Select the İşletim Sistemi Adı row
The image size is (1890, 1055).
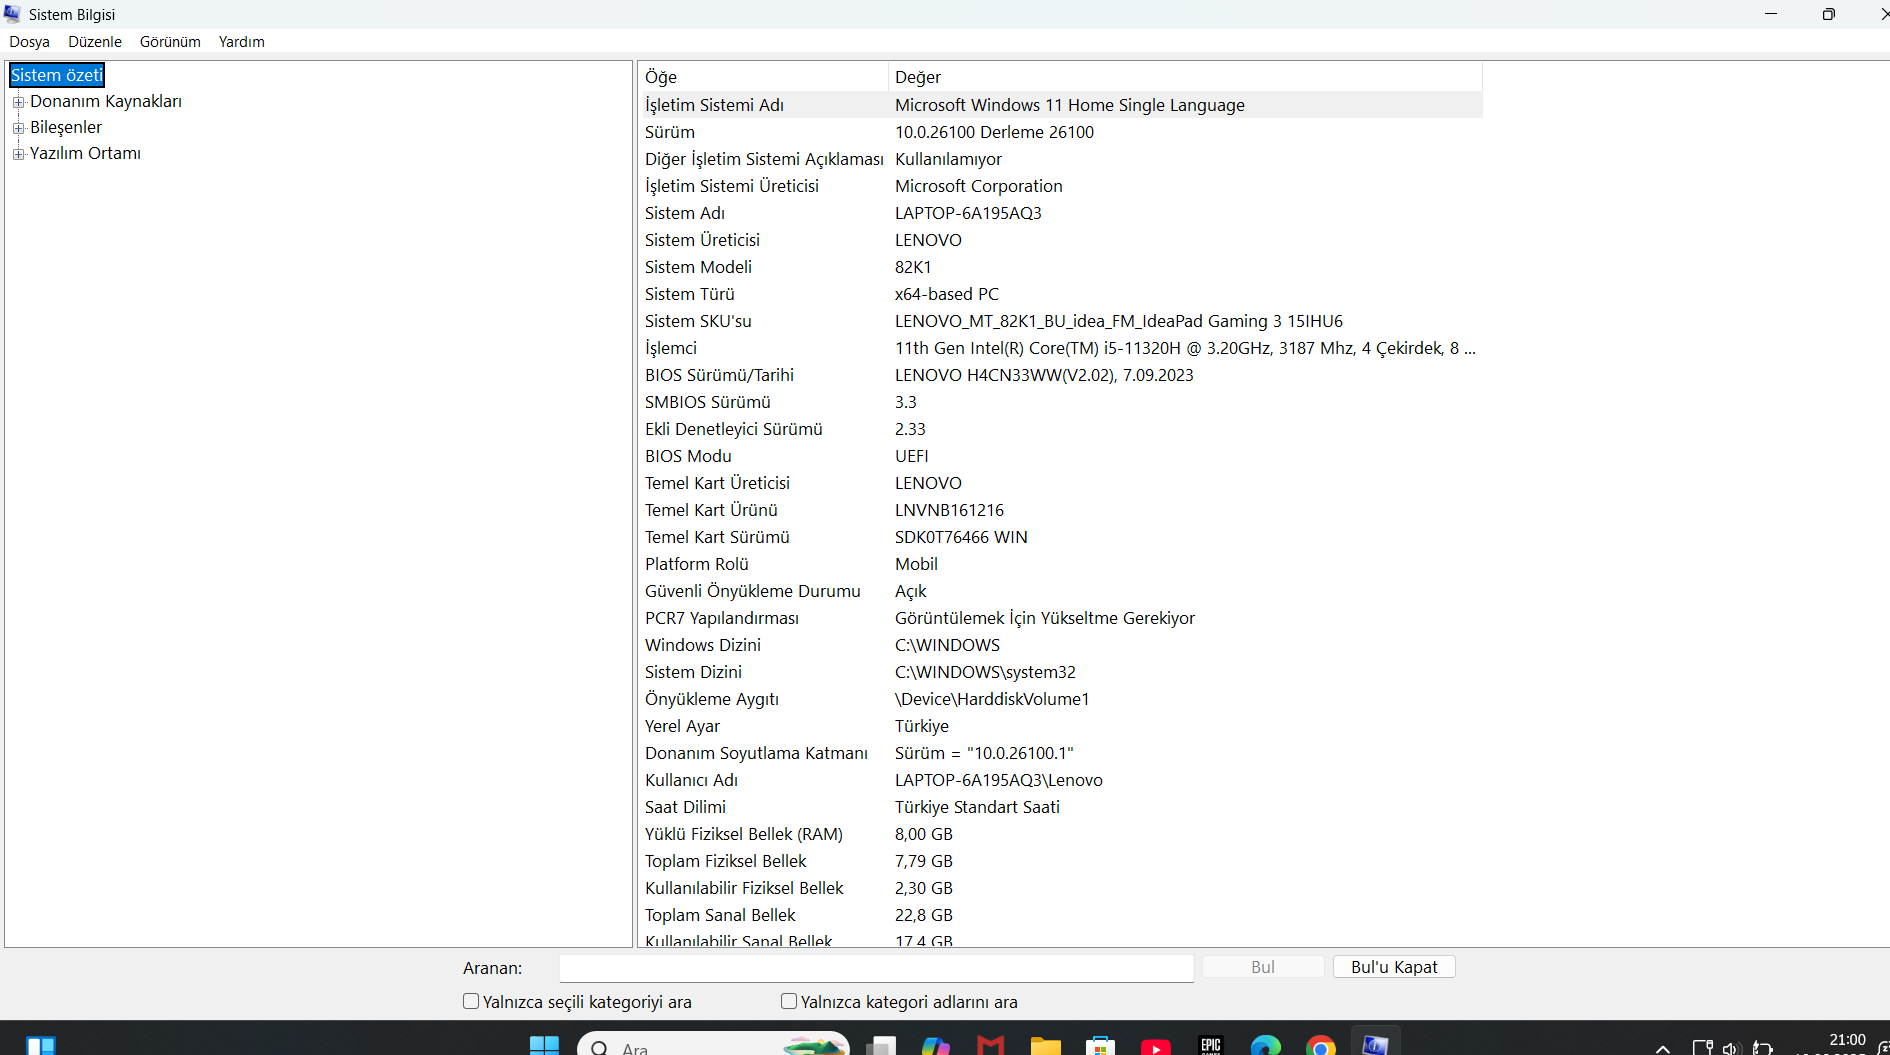click(1061, 105)
